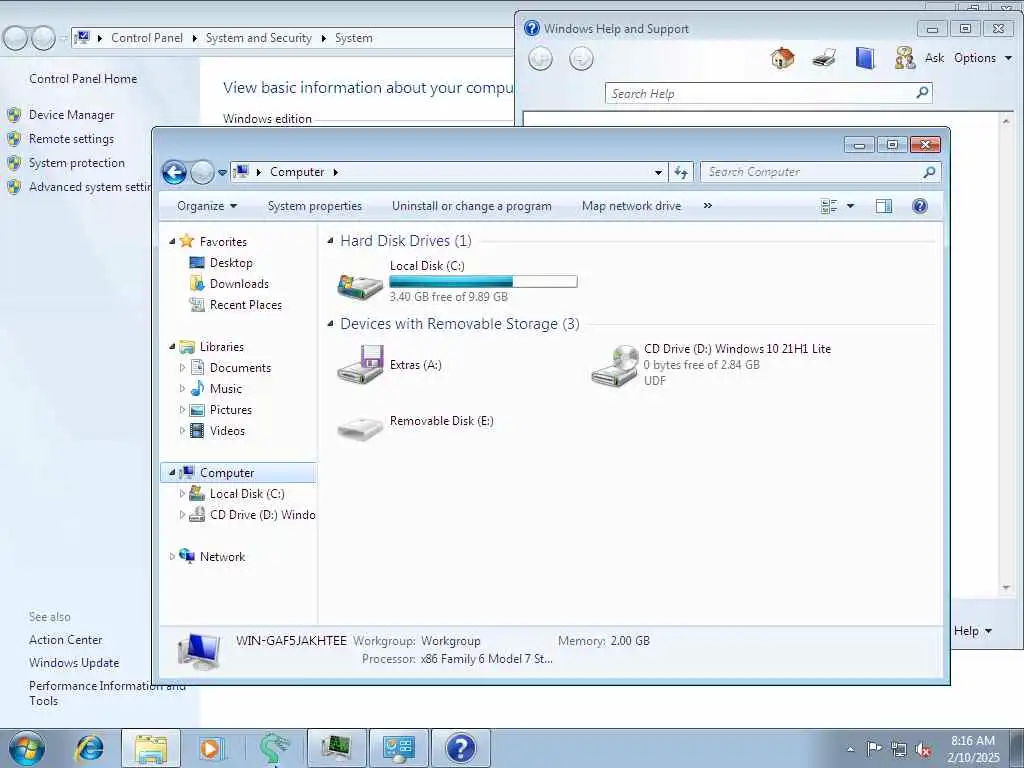Click the refresh button next to address bar
Screen dimensions: 1024x768
click(681, 172)
